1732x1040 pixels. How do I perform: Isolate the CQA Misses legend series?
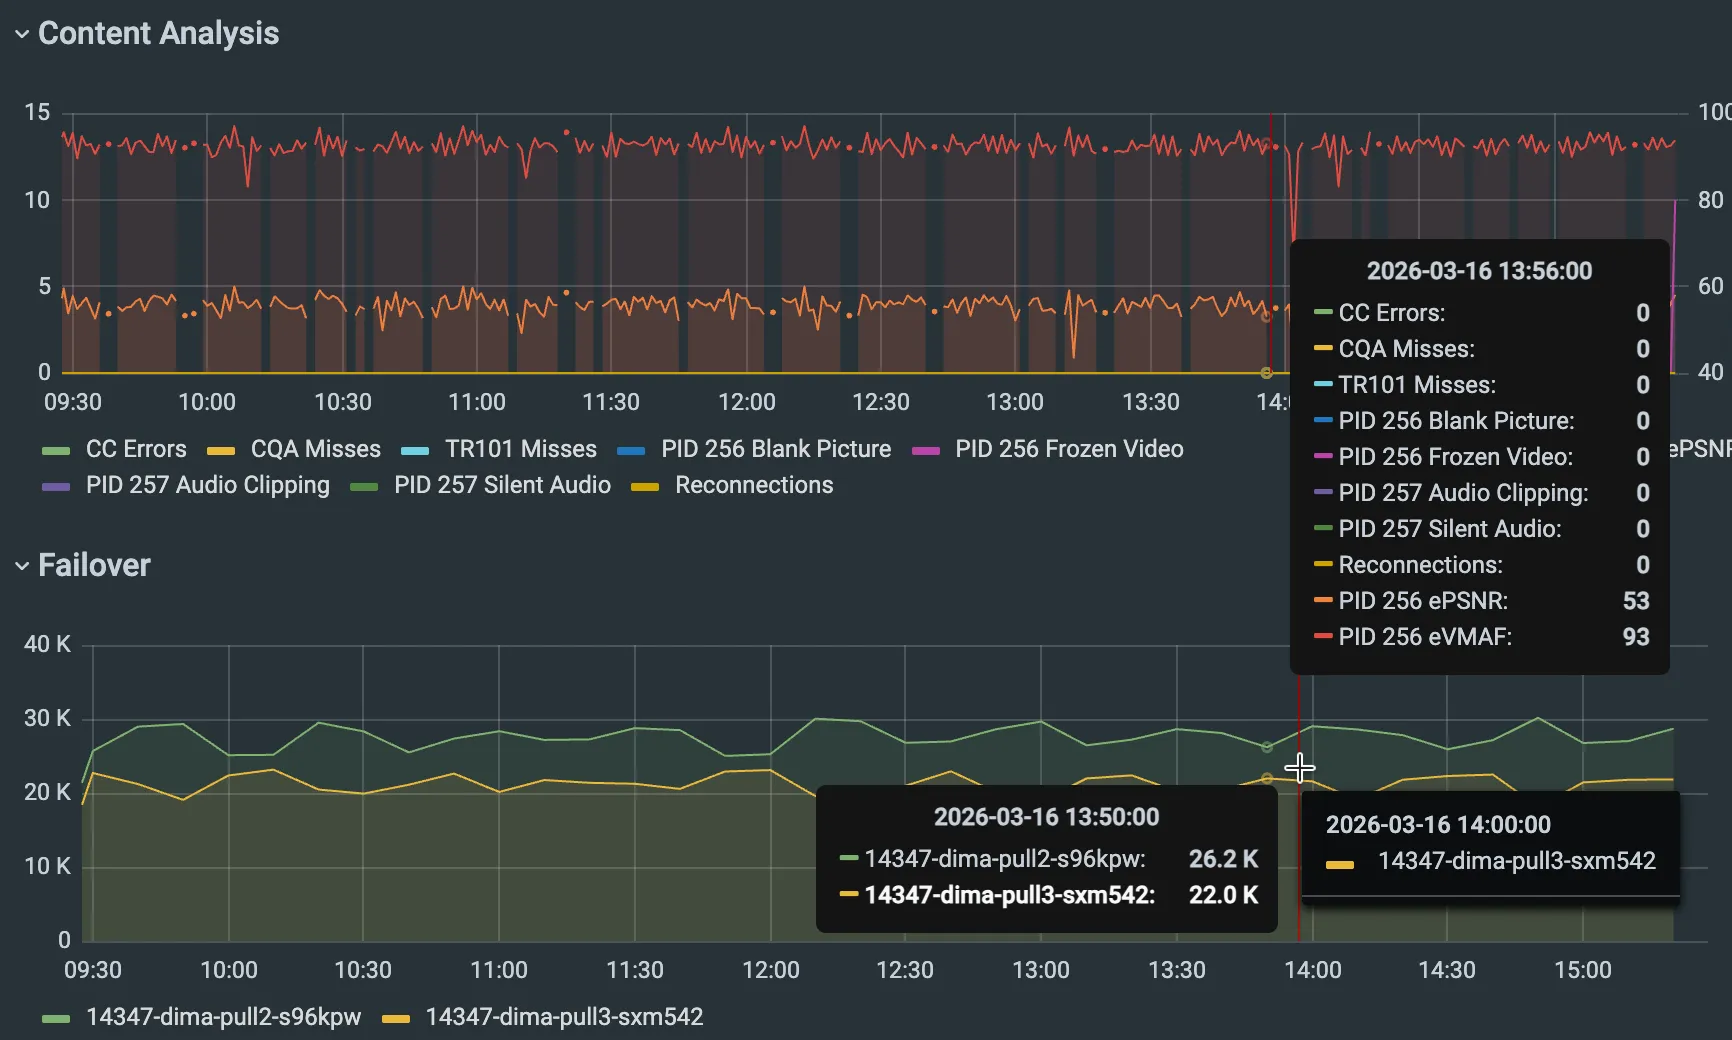[x=316, y=449]
